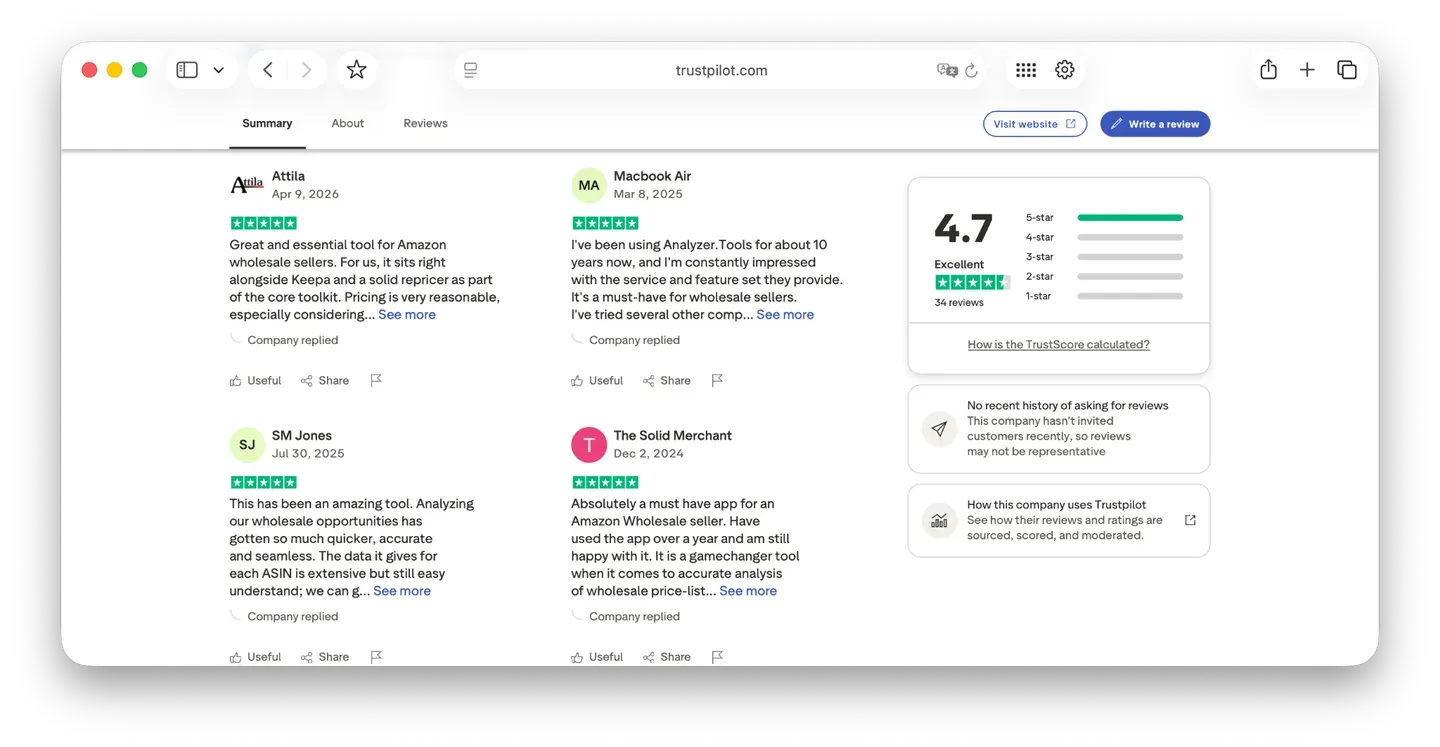Click the Attila reviewer name

[x=288, y=176]
